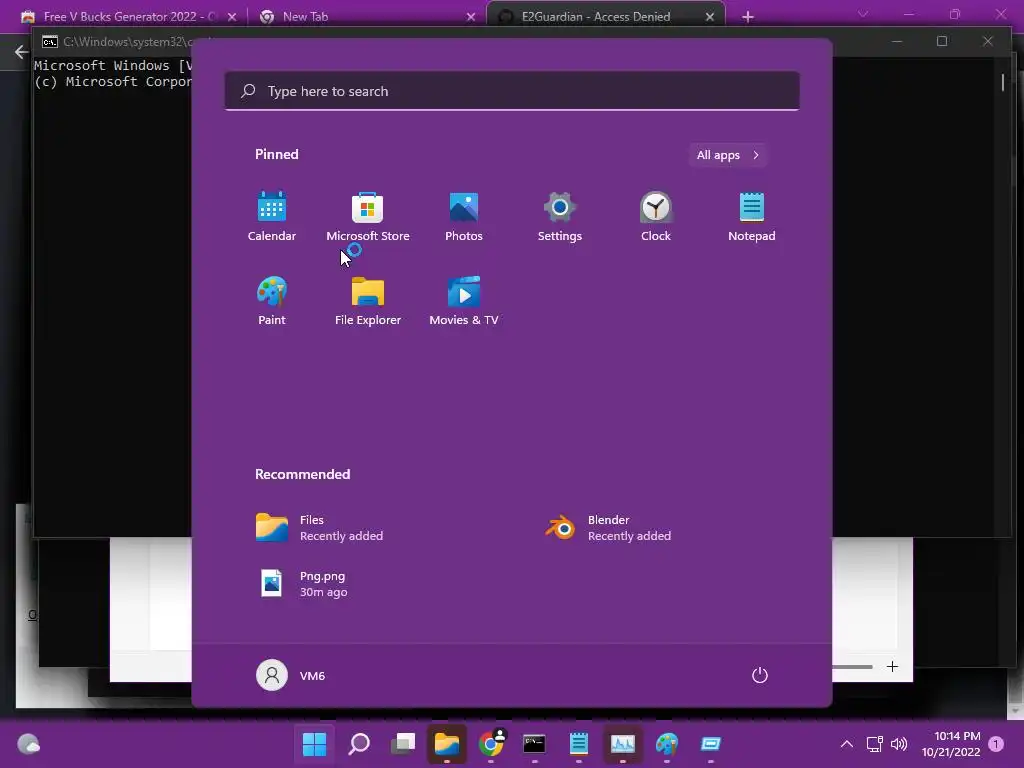Open File Explorer from pinned apps
Screen dimensions: 1024x768
pos(368,301)
